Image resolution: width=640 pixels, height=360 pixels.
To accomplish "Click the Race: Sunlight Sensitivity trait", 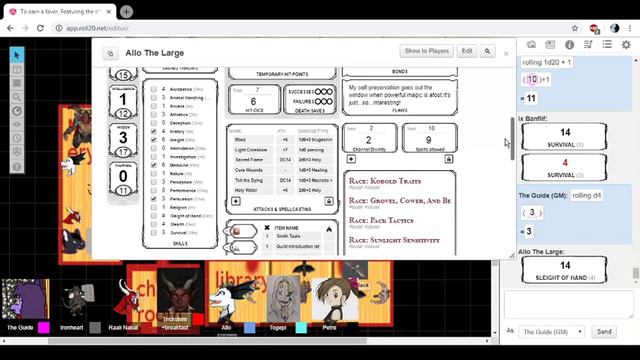I will (394, 240).
